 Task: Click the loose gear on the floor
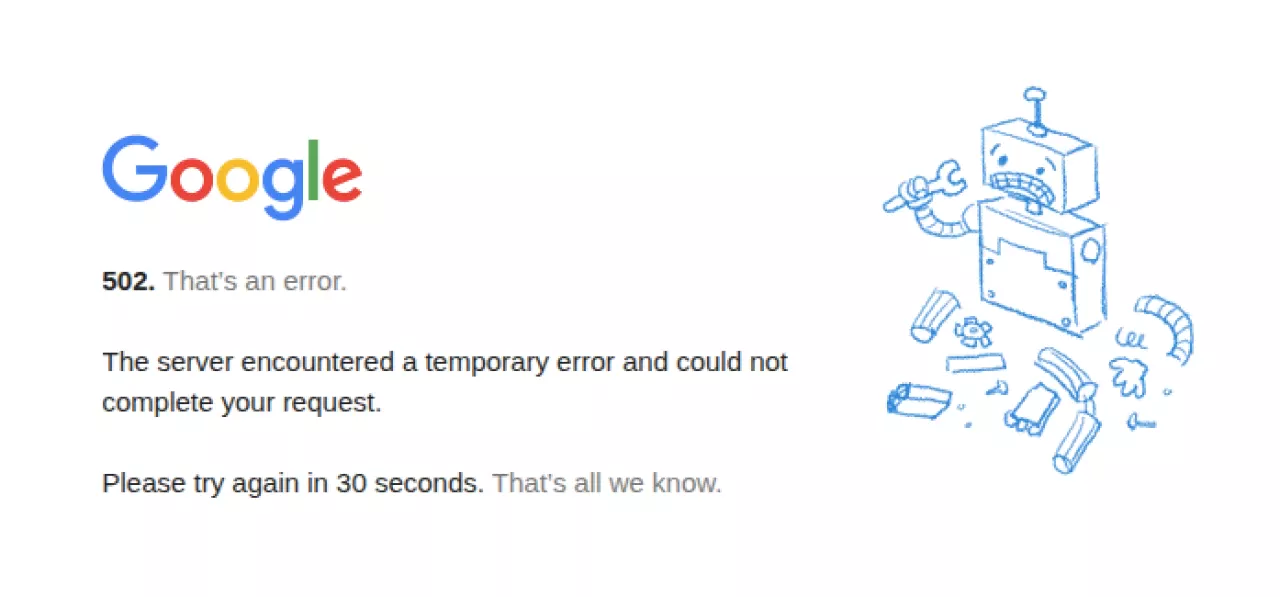(971, 330)
